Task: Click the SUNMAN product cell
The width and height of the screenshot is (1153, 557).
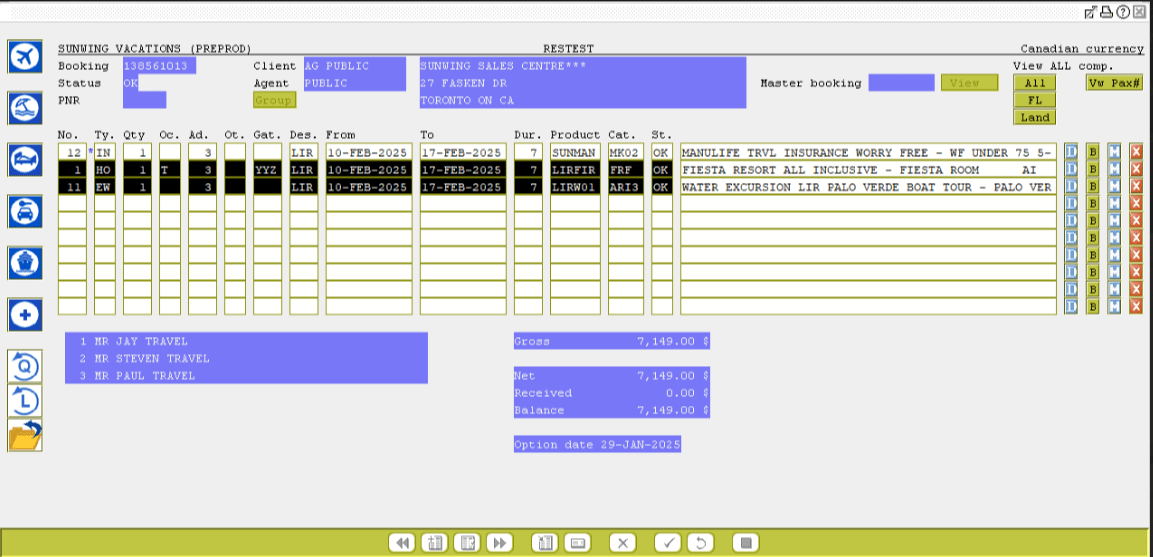Action: (575, 152)
